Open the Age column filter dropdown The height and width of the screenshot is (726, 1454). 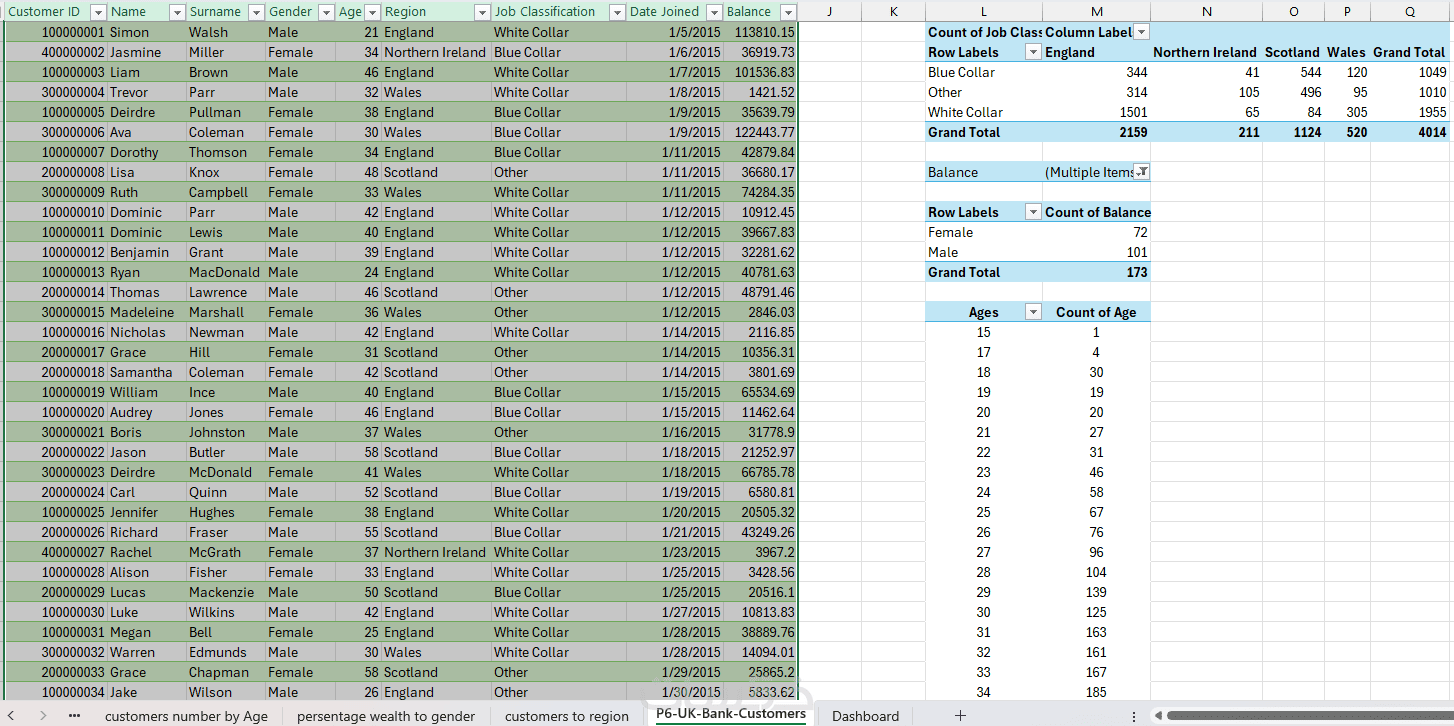(x=372, y=12)
